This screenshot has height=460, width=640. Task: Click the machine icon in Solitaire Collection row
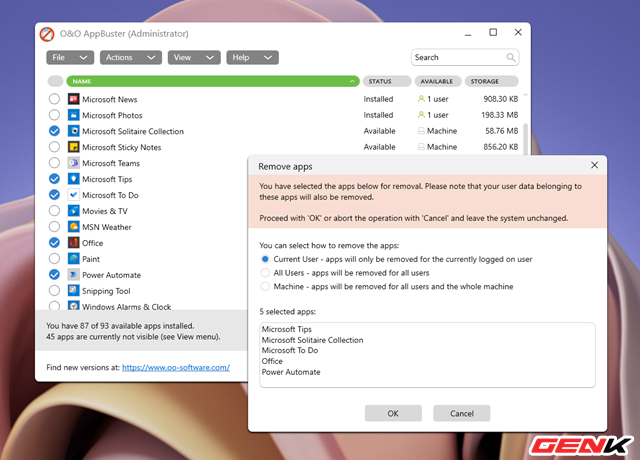click(421, 131)
